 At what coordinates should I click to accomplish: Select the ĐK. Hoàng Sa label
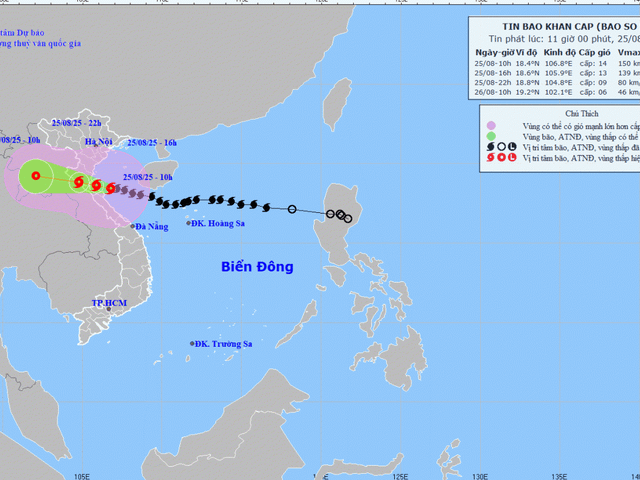[x=217, y=223]
